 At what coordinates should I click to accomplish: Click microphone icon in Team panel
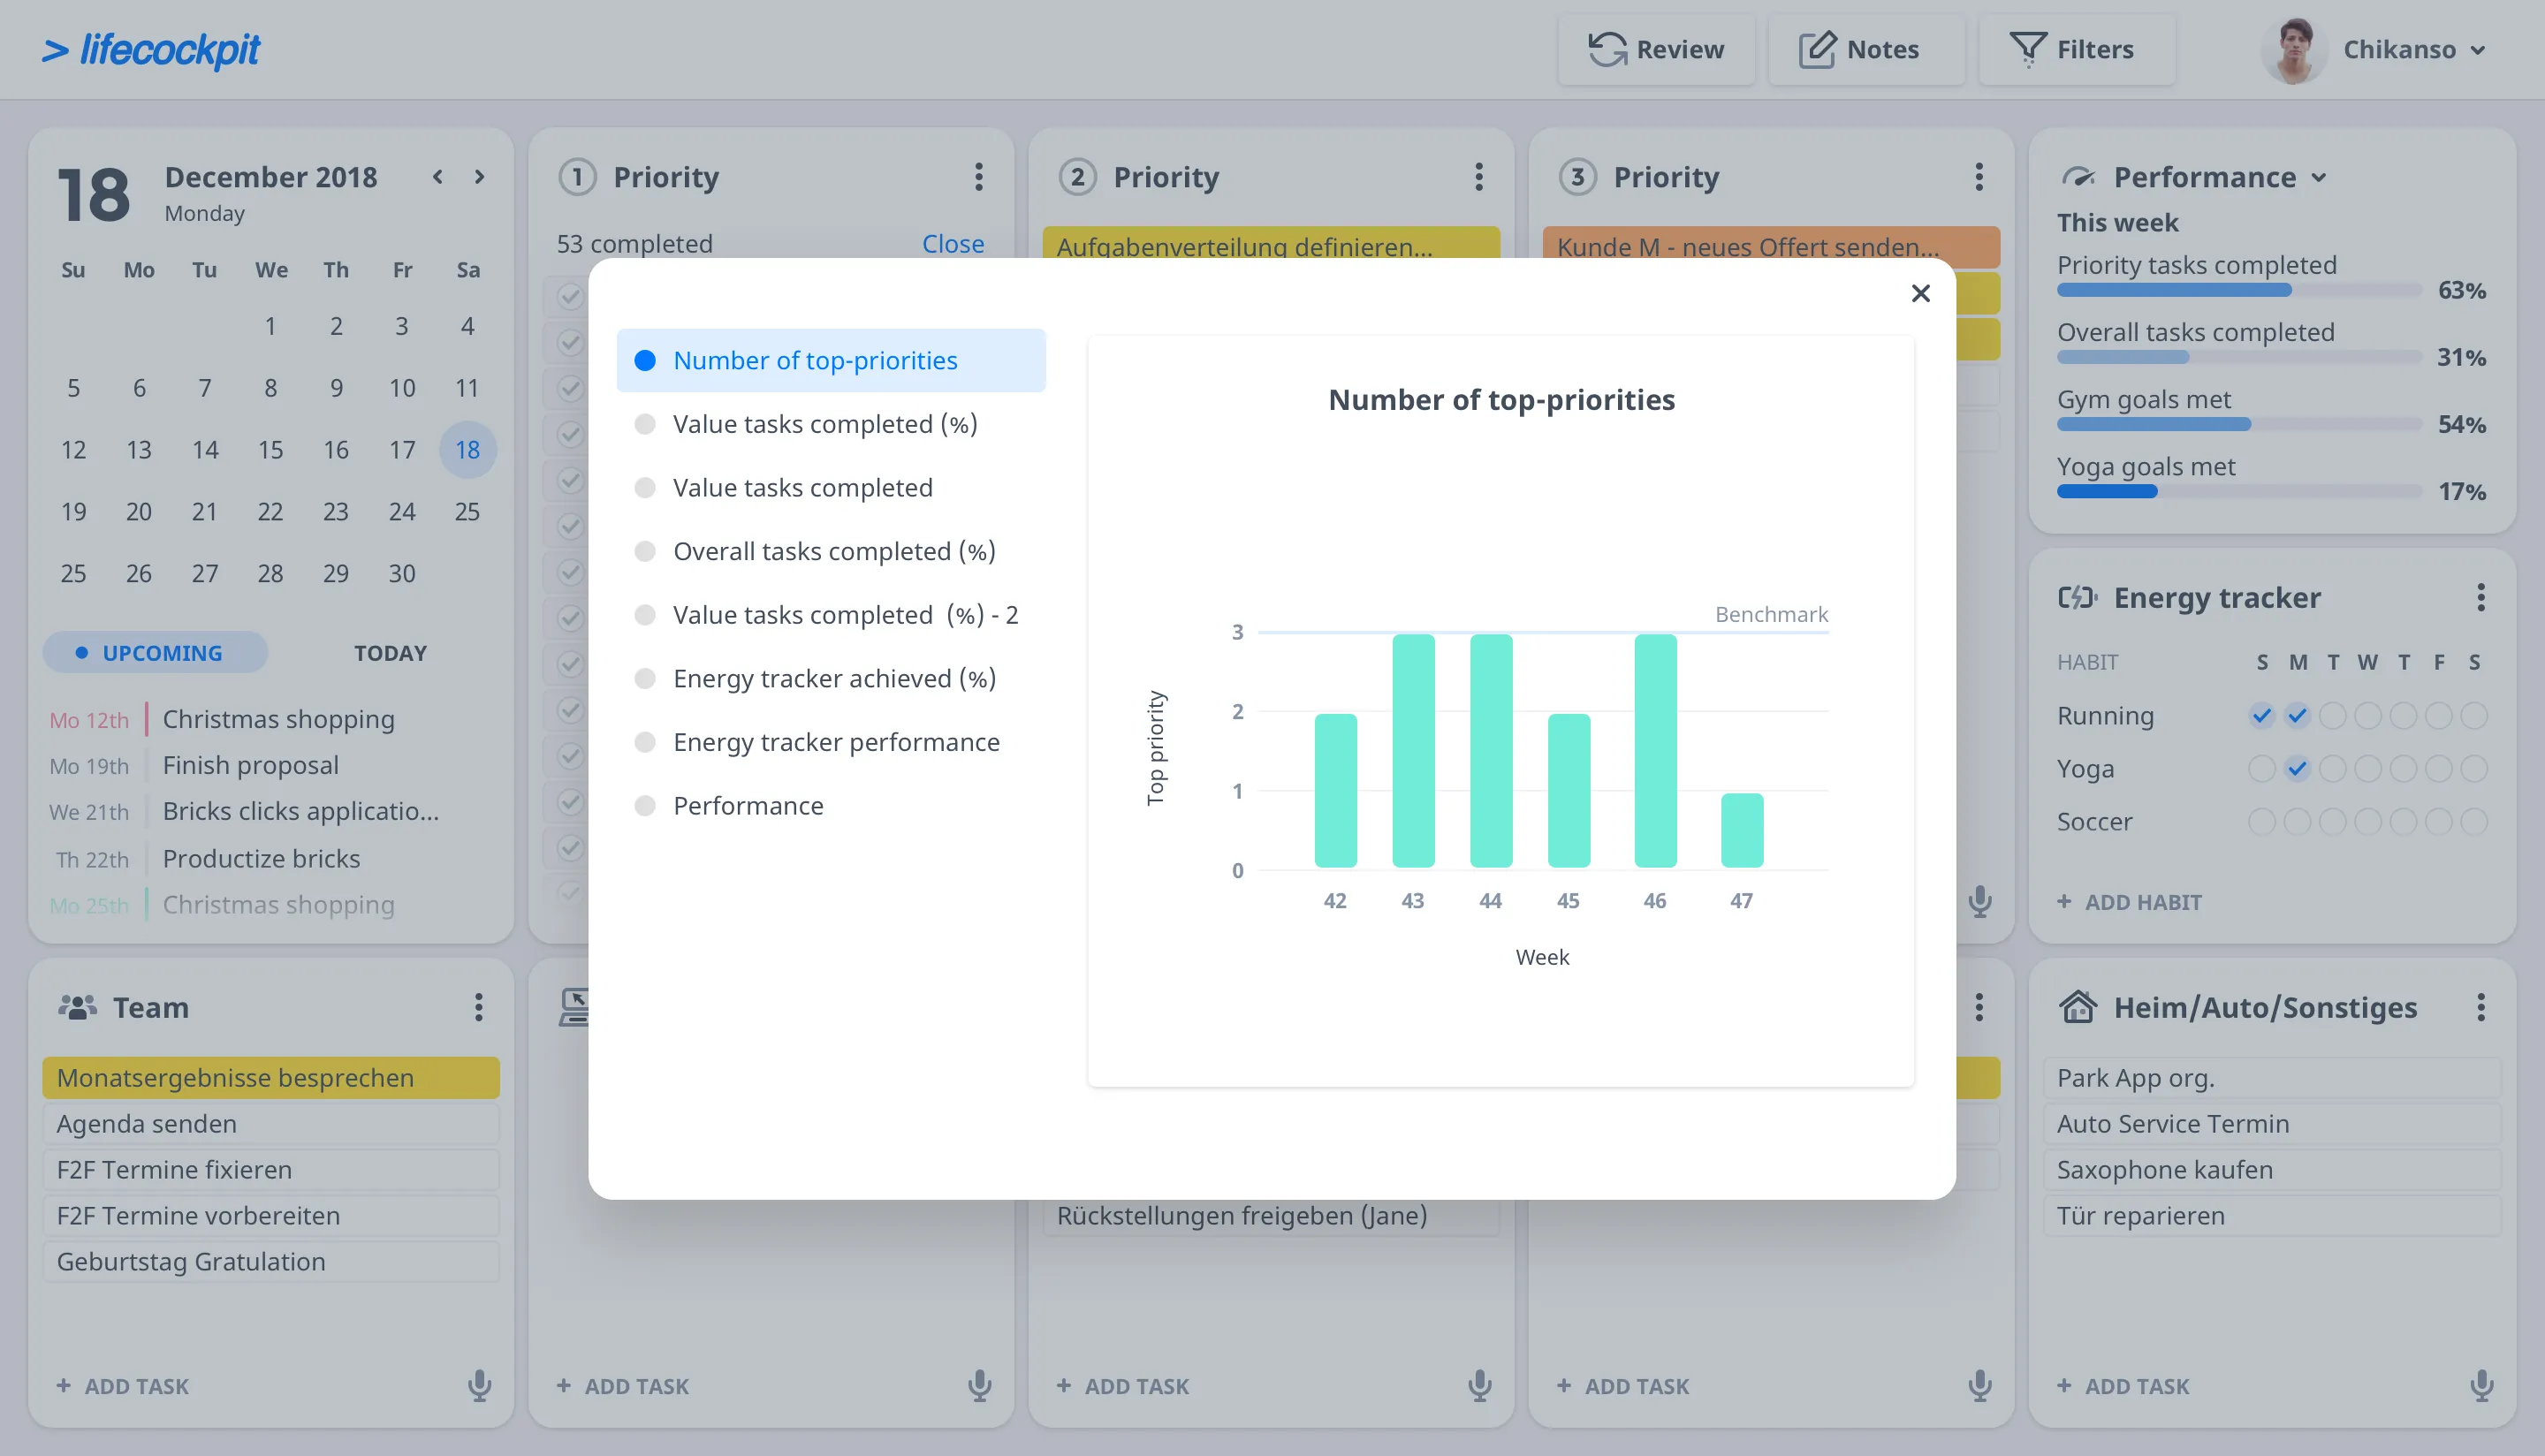coord(479,1385)
